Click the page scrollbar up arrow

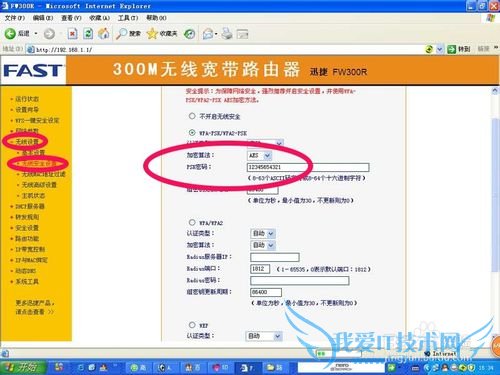click(495, 90)
